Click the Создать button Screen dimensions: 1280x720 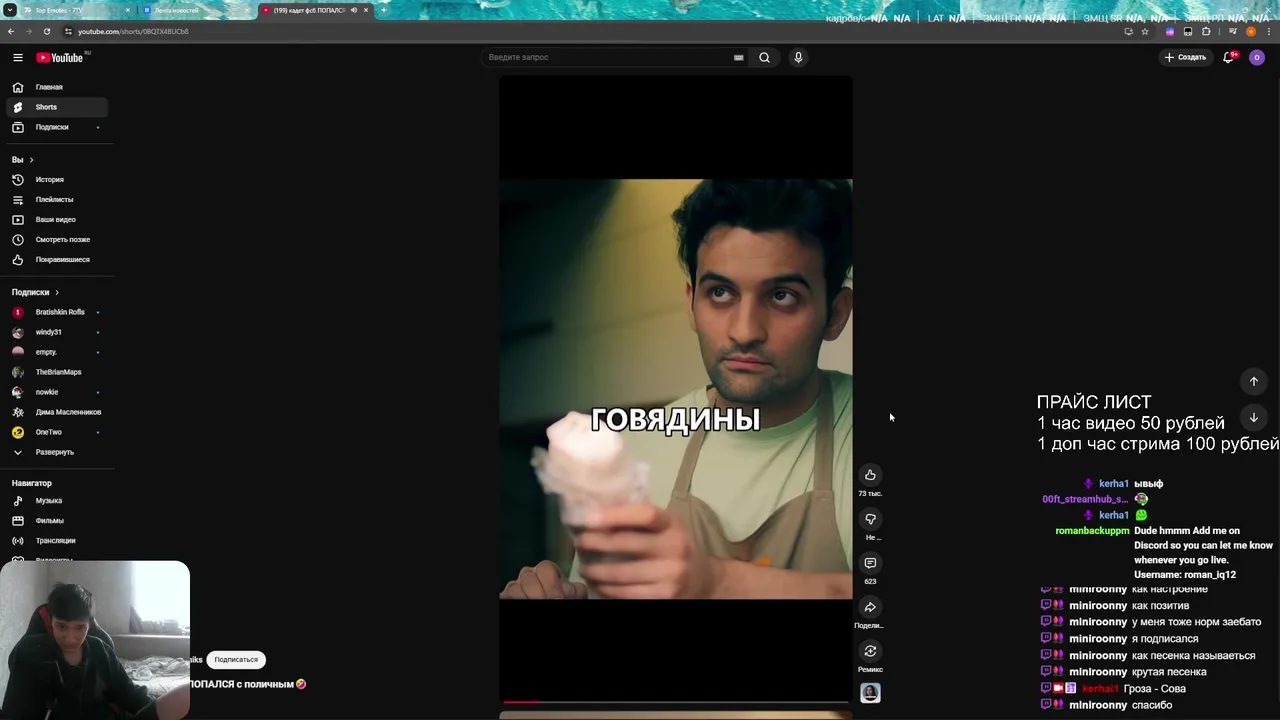(x=1185, y=57)
